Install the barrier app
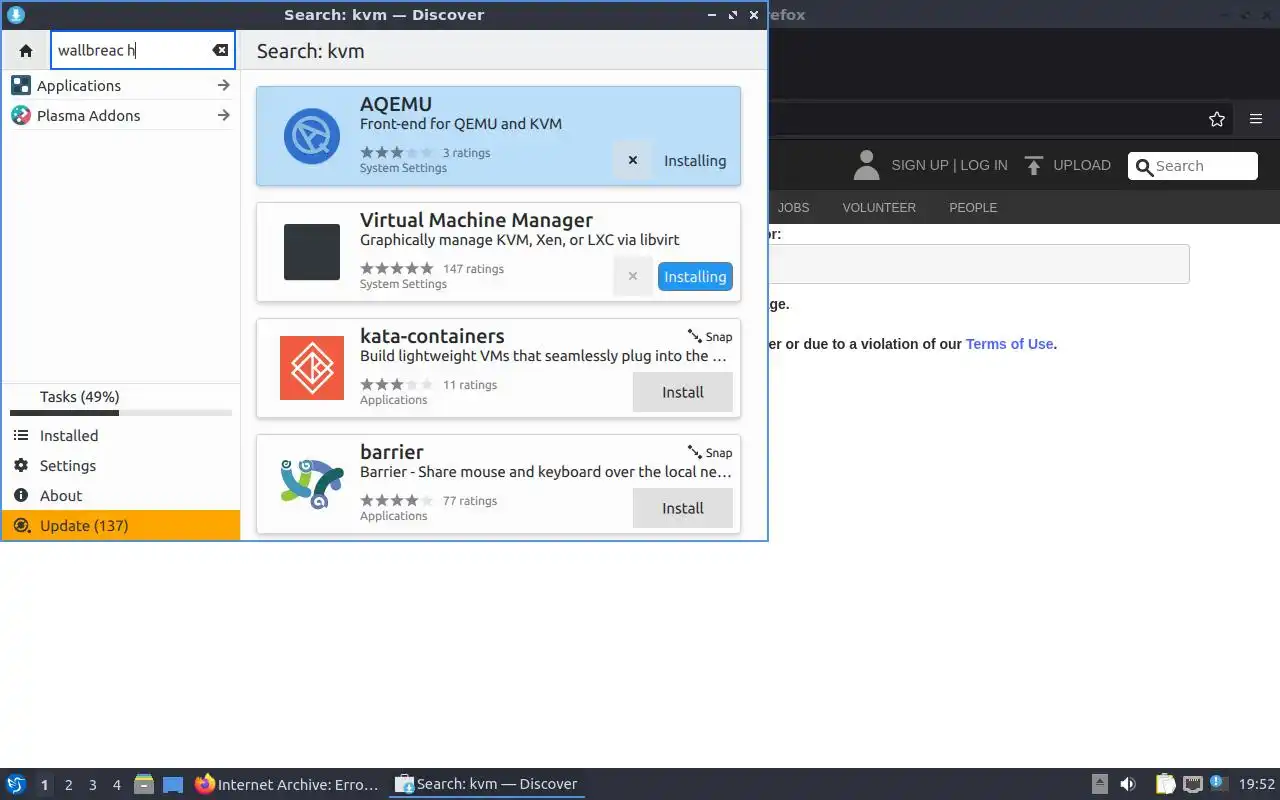The height and width of the screenshot is (800, 1280). 683,508
